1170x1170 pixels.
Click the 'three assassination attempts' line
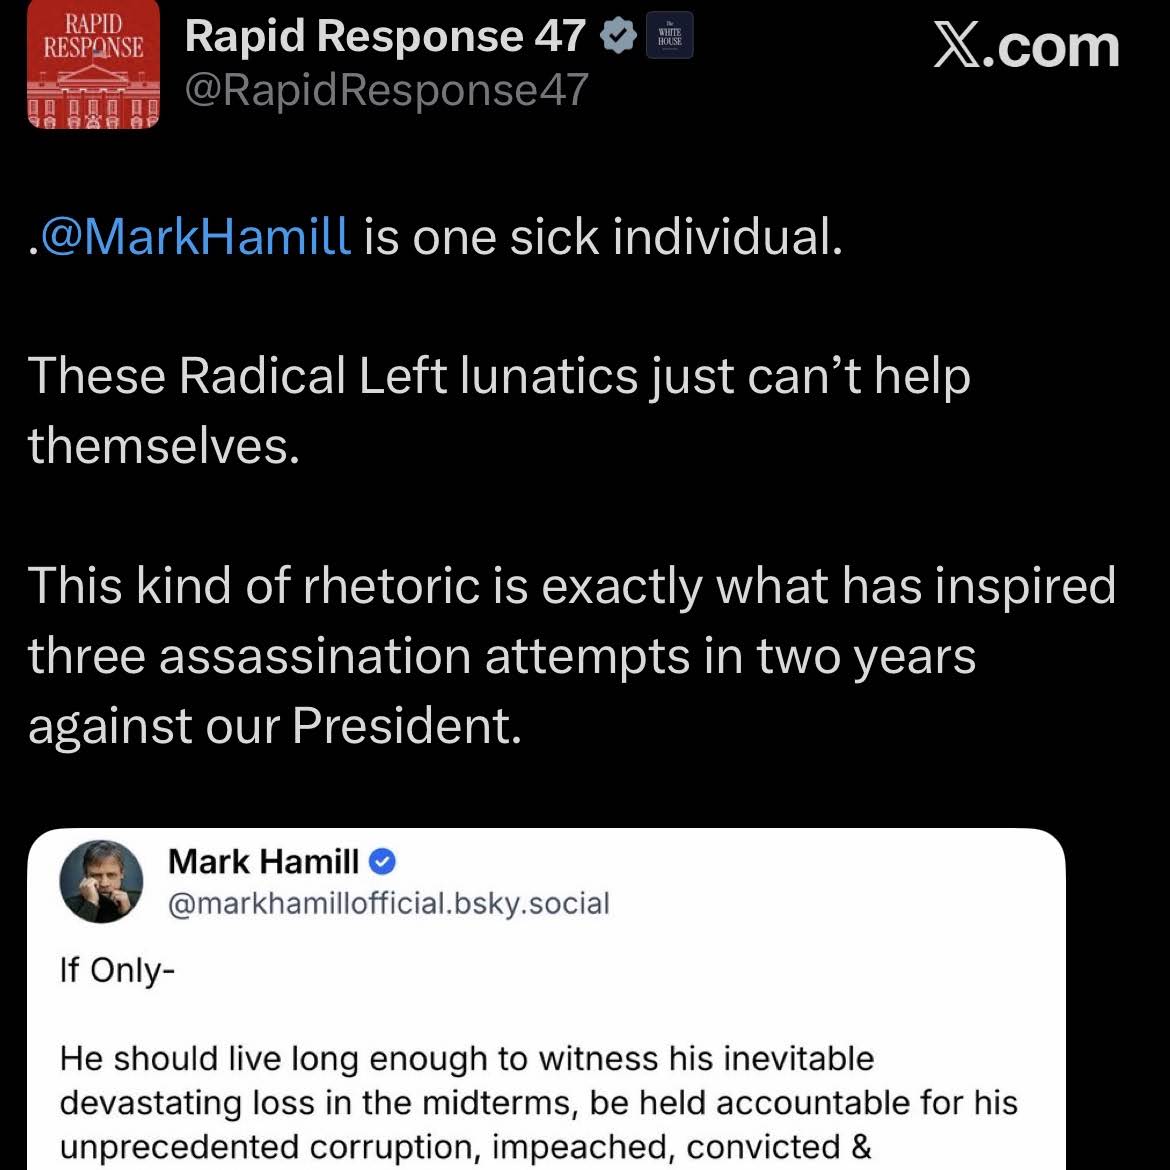point(501,657)
